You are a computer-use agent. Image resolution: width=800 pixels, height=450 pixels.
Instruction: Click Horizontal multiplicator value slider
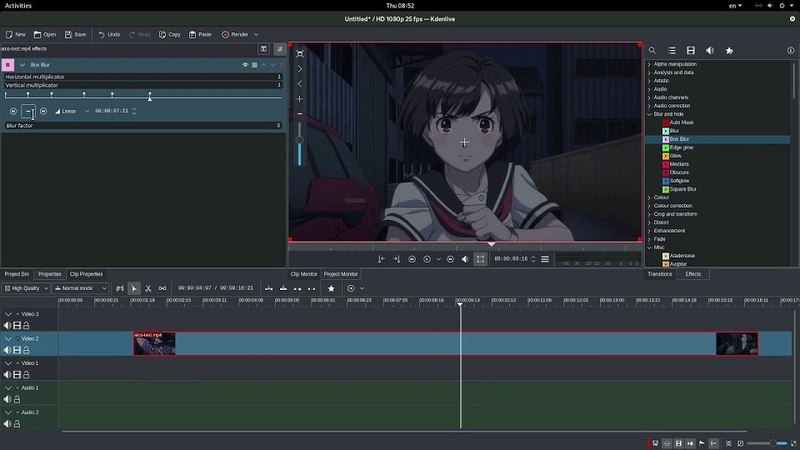(x=143, y=77)
